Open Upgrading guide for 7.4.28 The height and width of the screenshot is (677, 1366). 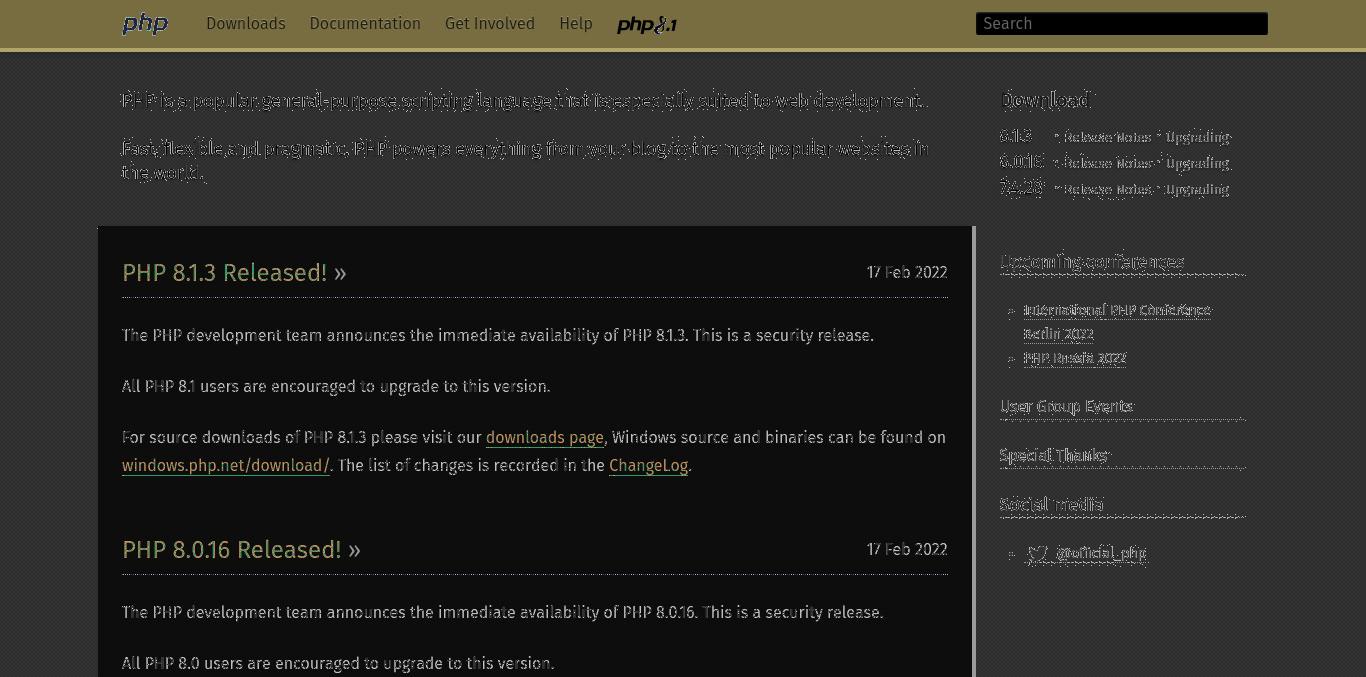(x=1198, y=189)
